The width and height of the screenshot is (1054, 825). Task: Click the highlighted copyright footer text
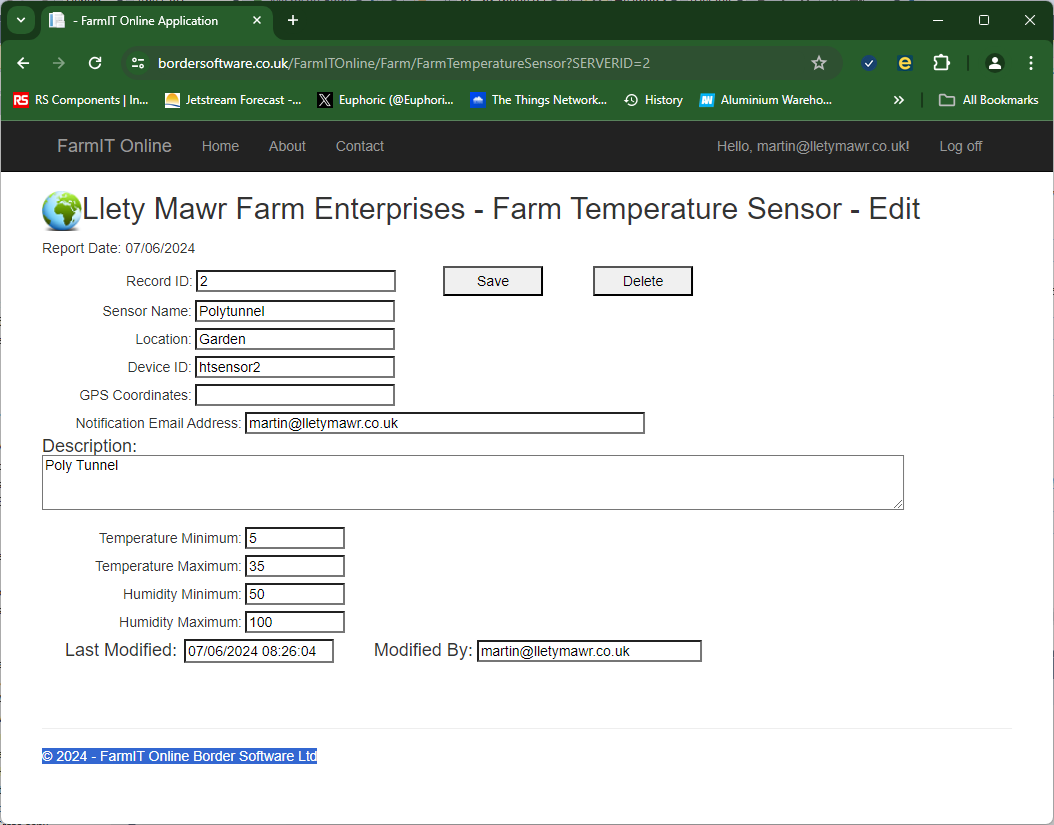179,756
